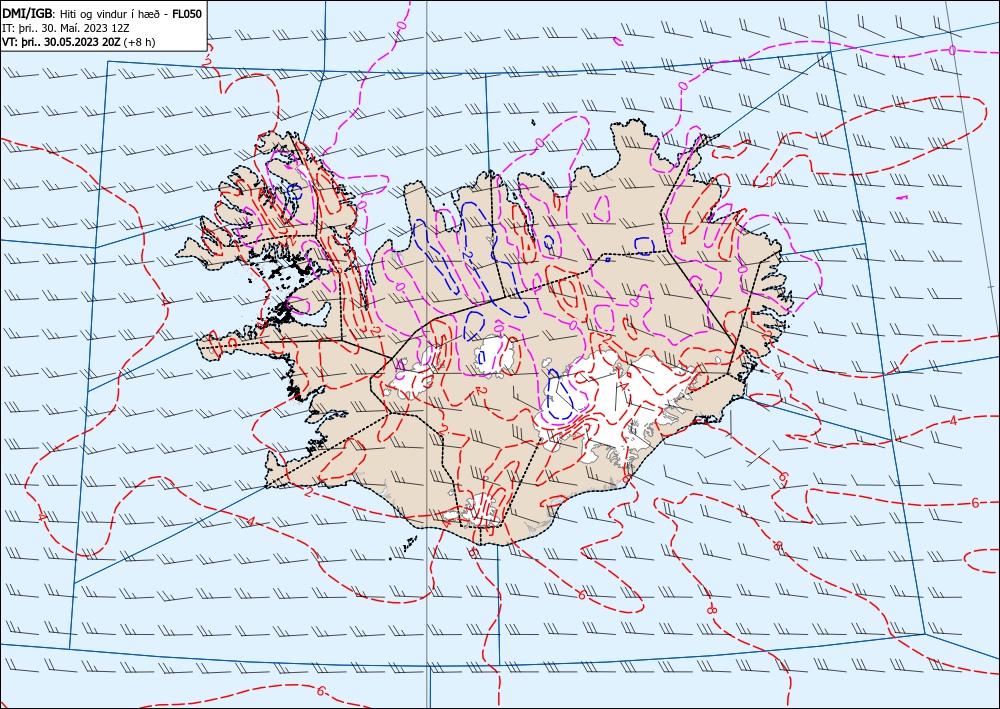Click the blue '-2' isotherm contour label
This screenshot has width=1000, height=709.
point(469,254)
